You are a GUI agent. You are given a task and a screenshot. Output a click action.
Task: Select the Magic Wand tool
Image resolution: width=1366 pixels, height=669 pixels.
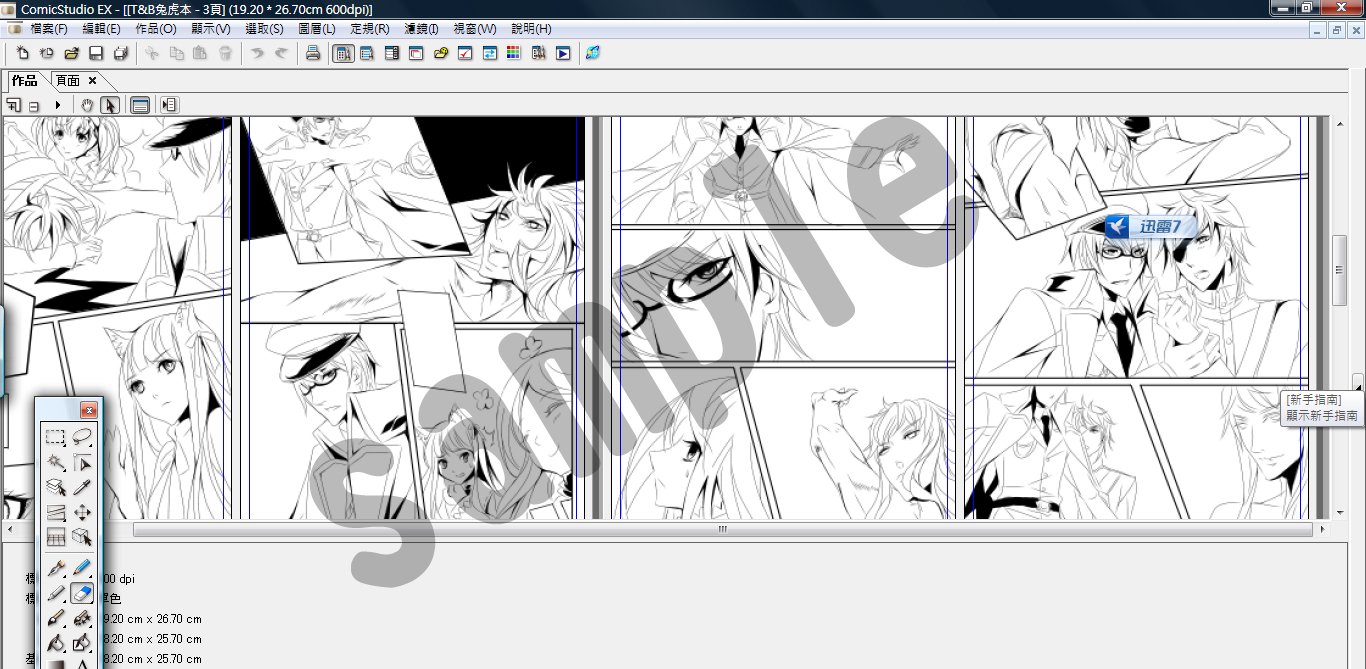click(x=56, y=462)
